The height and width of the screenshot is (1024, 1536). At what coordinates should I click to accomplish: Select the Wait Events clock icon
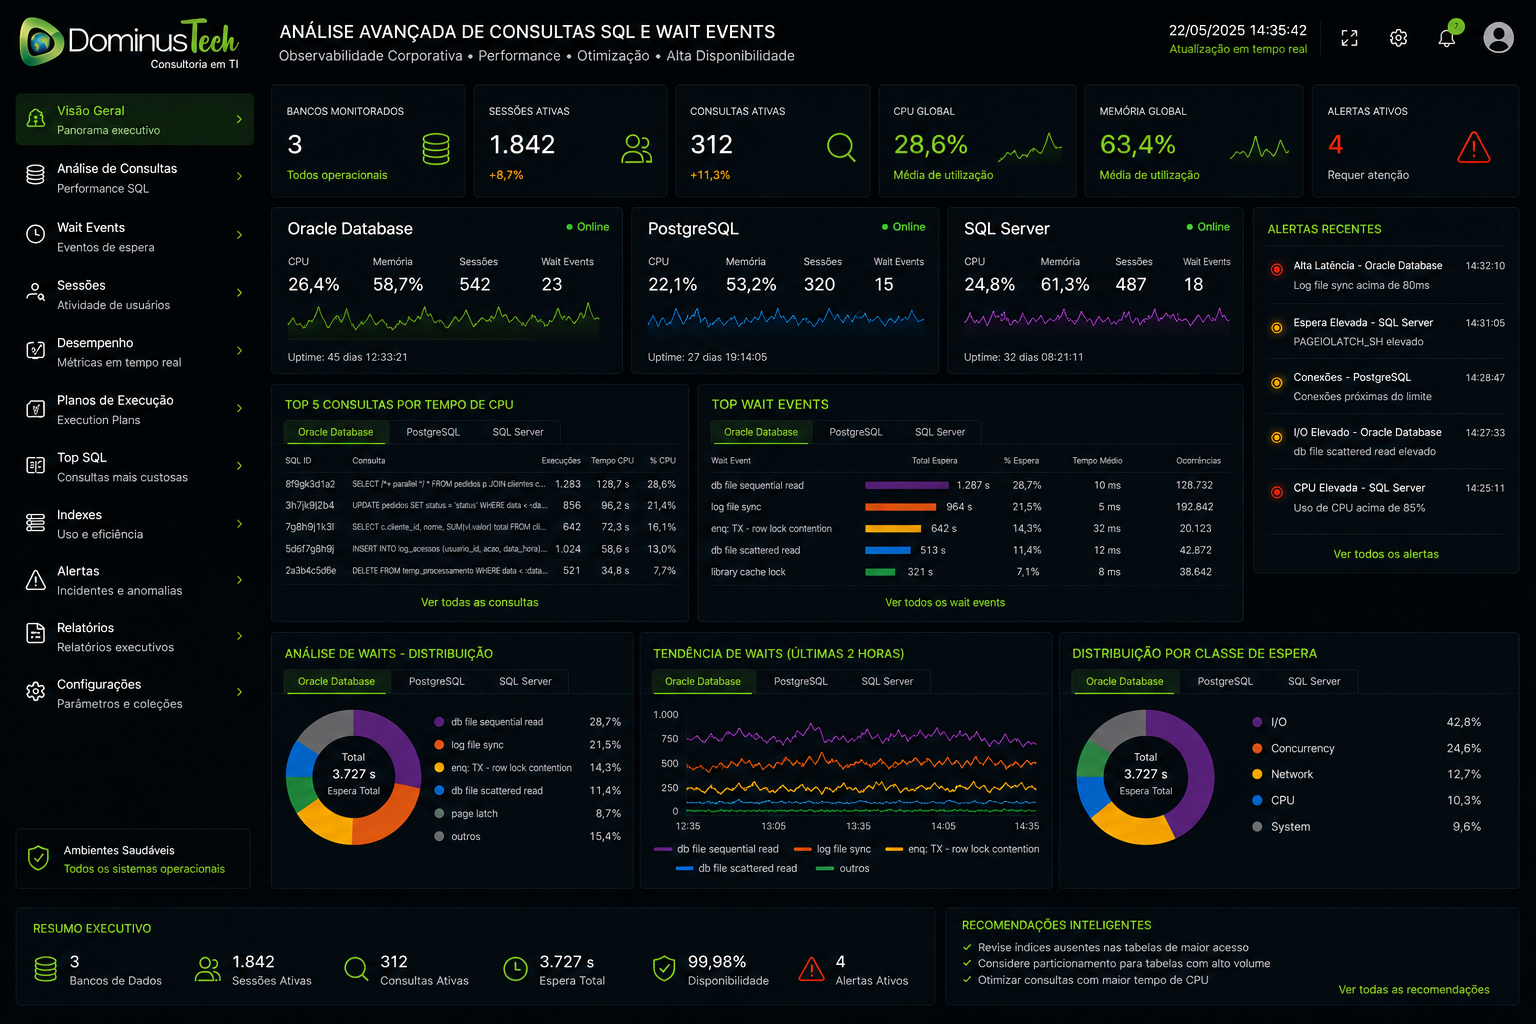pos(36,235)
